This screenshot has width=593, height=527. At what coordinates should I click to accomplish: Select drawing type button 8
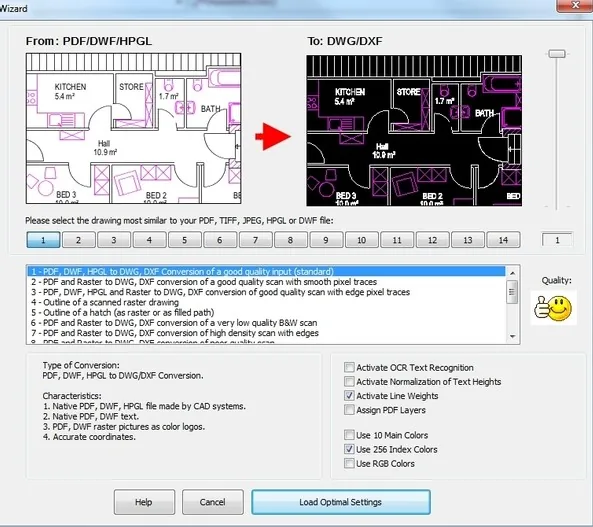click(290, 240)
